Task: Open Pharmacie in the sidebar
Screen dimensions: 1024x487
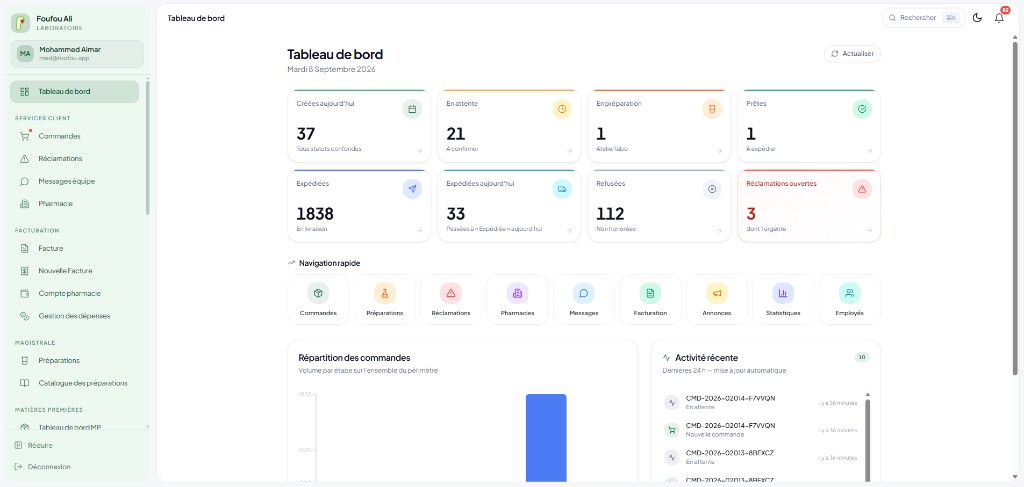Action: 74,204
